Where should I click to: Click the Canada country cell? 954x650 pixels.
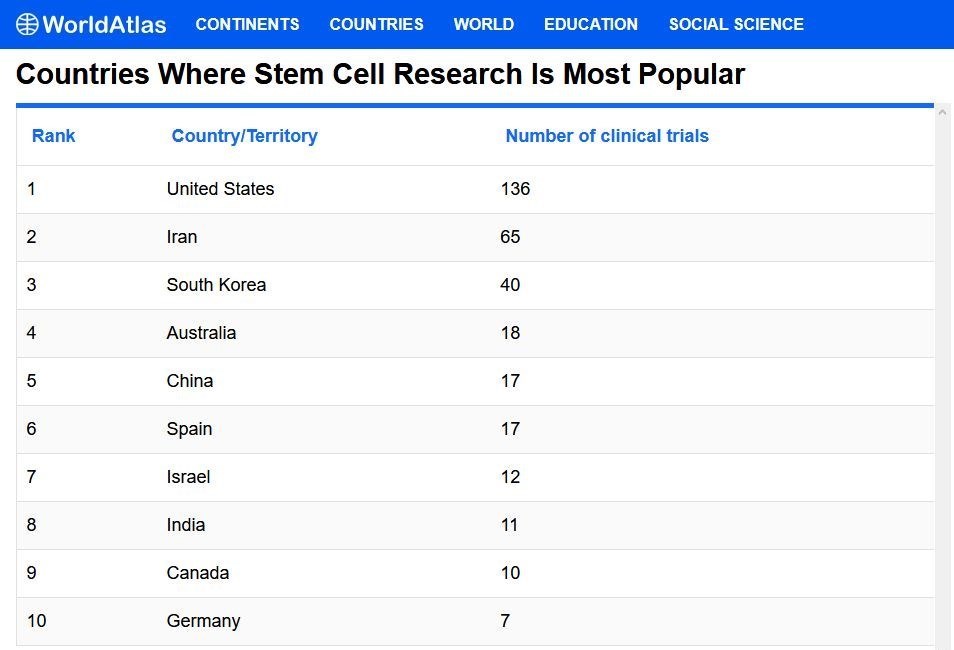(197, 573)
